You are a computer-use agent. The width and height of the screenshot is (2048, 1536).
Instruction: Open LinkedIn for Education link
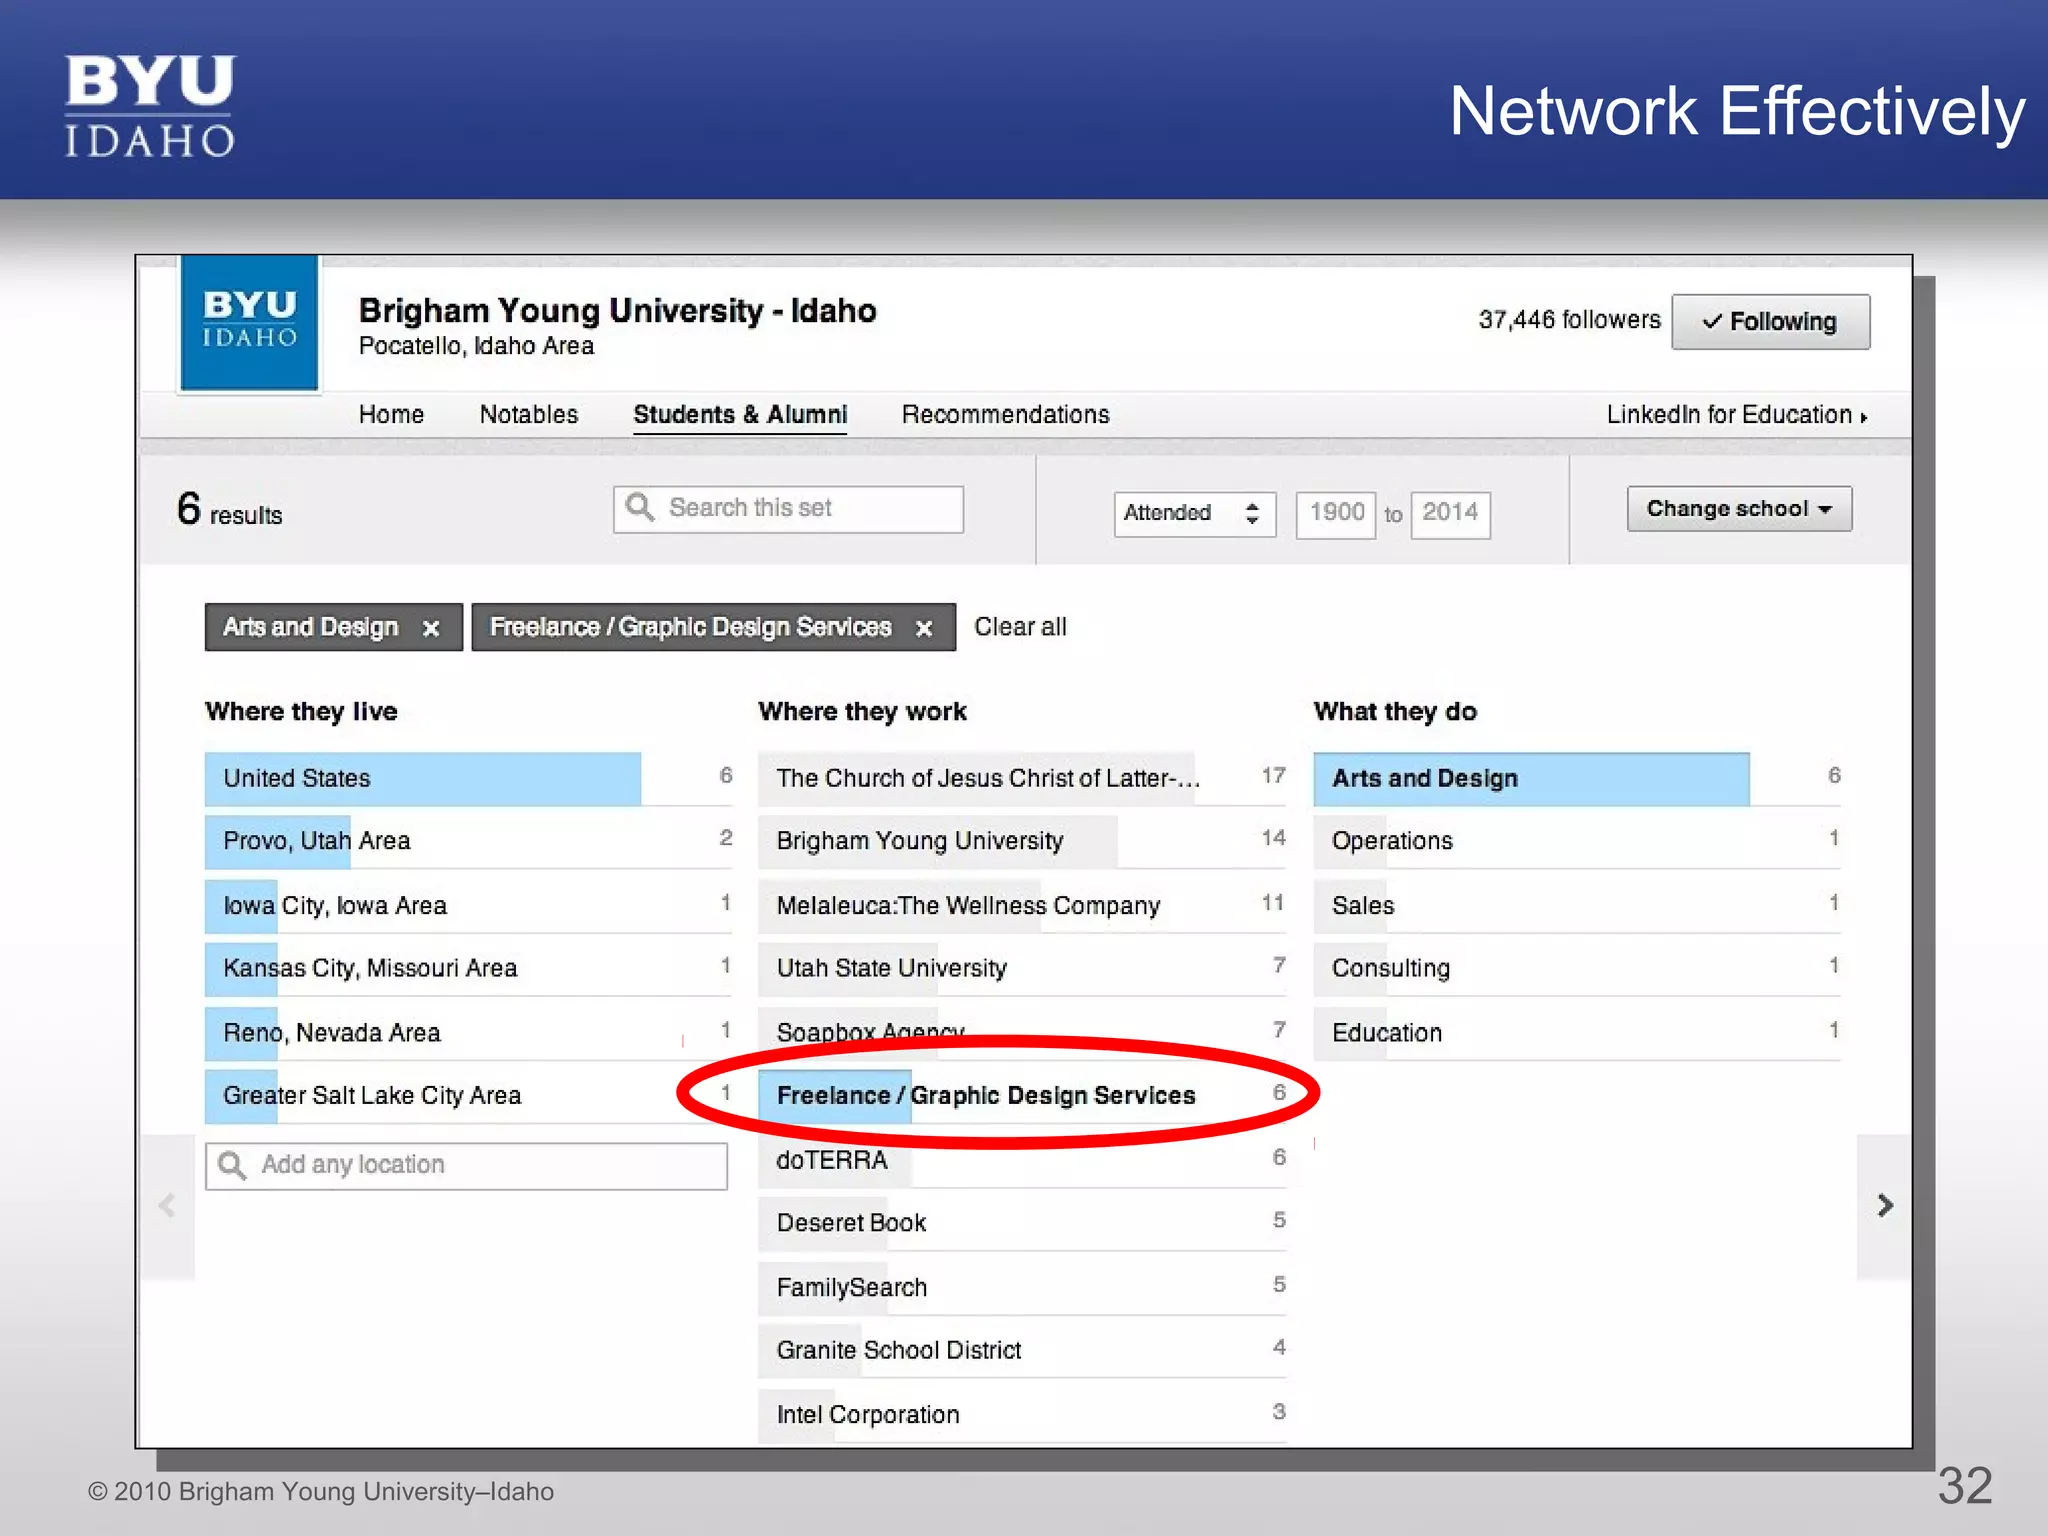pyautogui.click(x=1737, y=414)
